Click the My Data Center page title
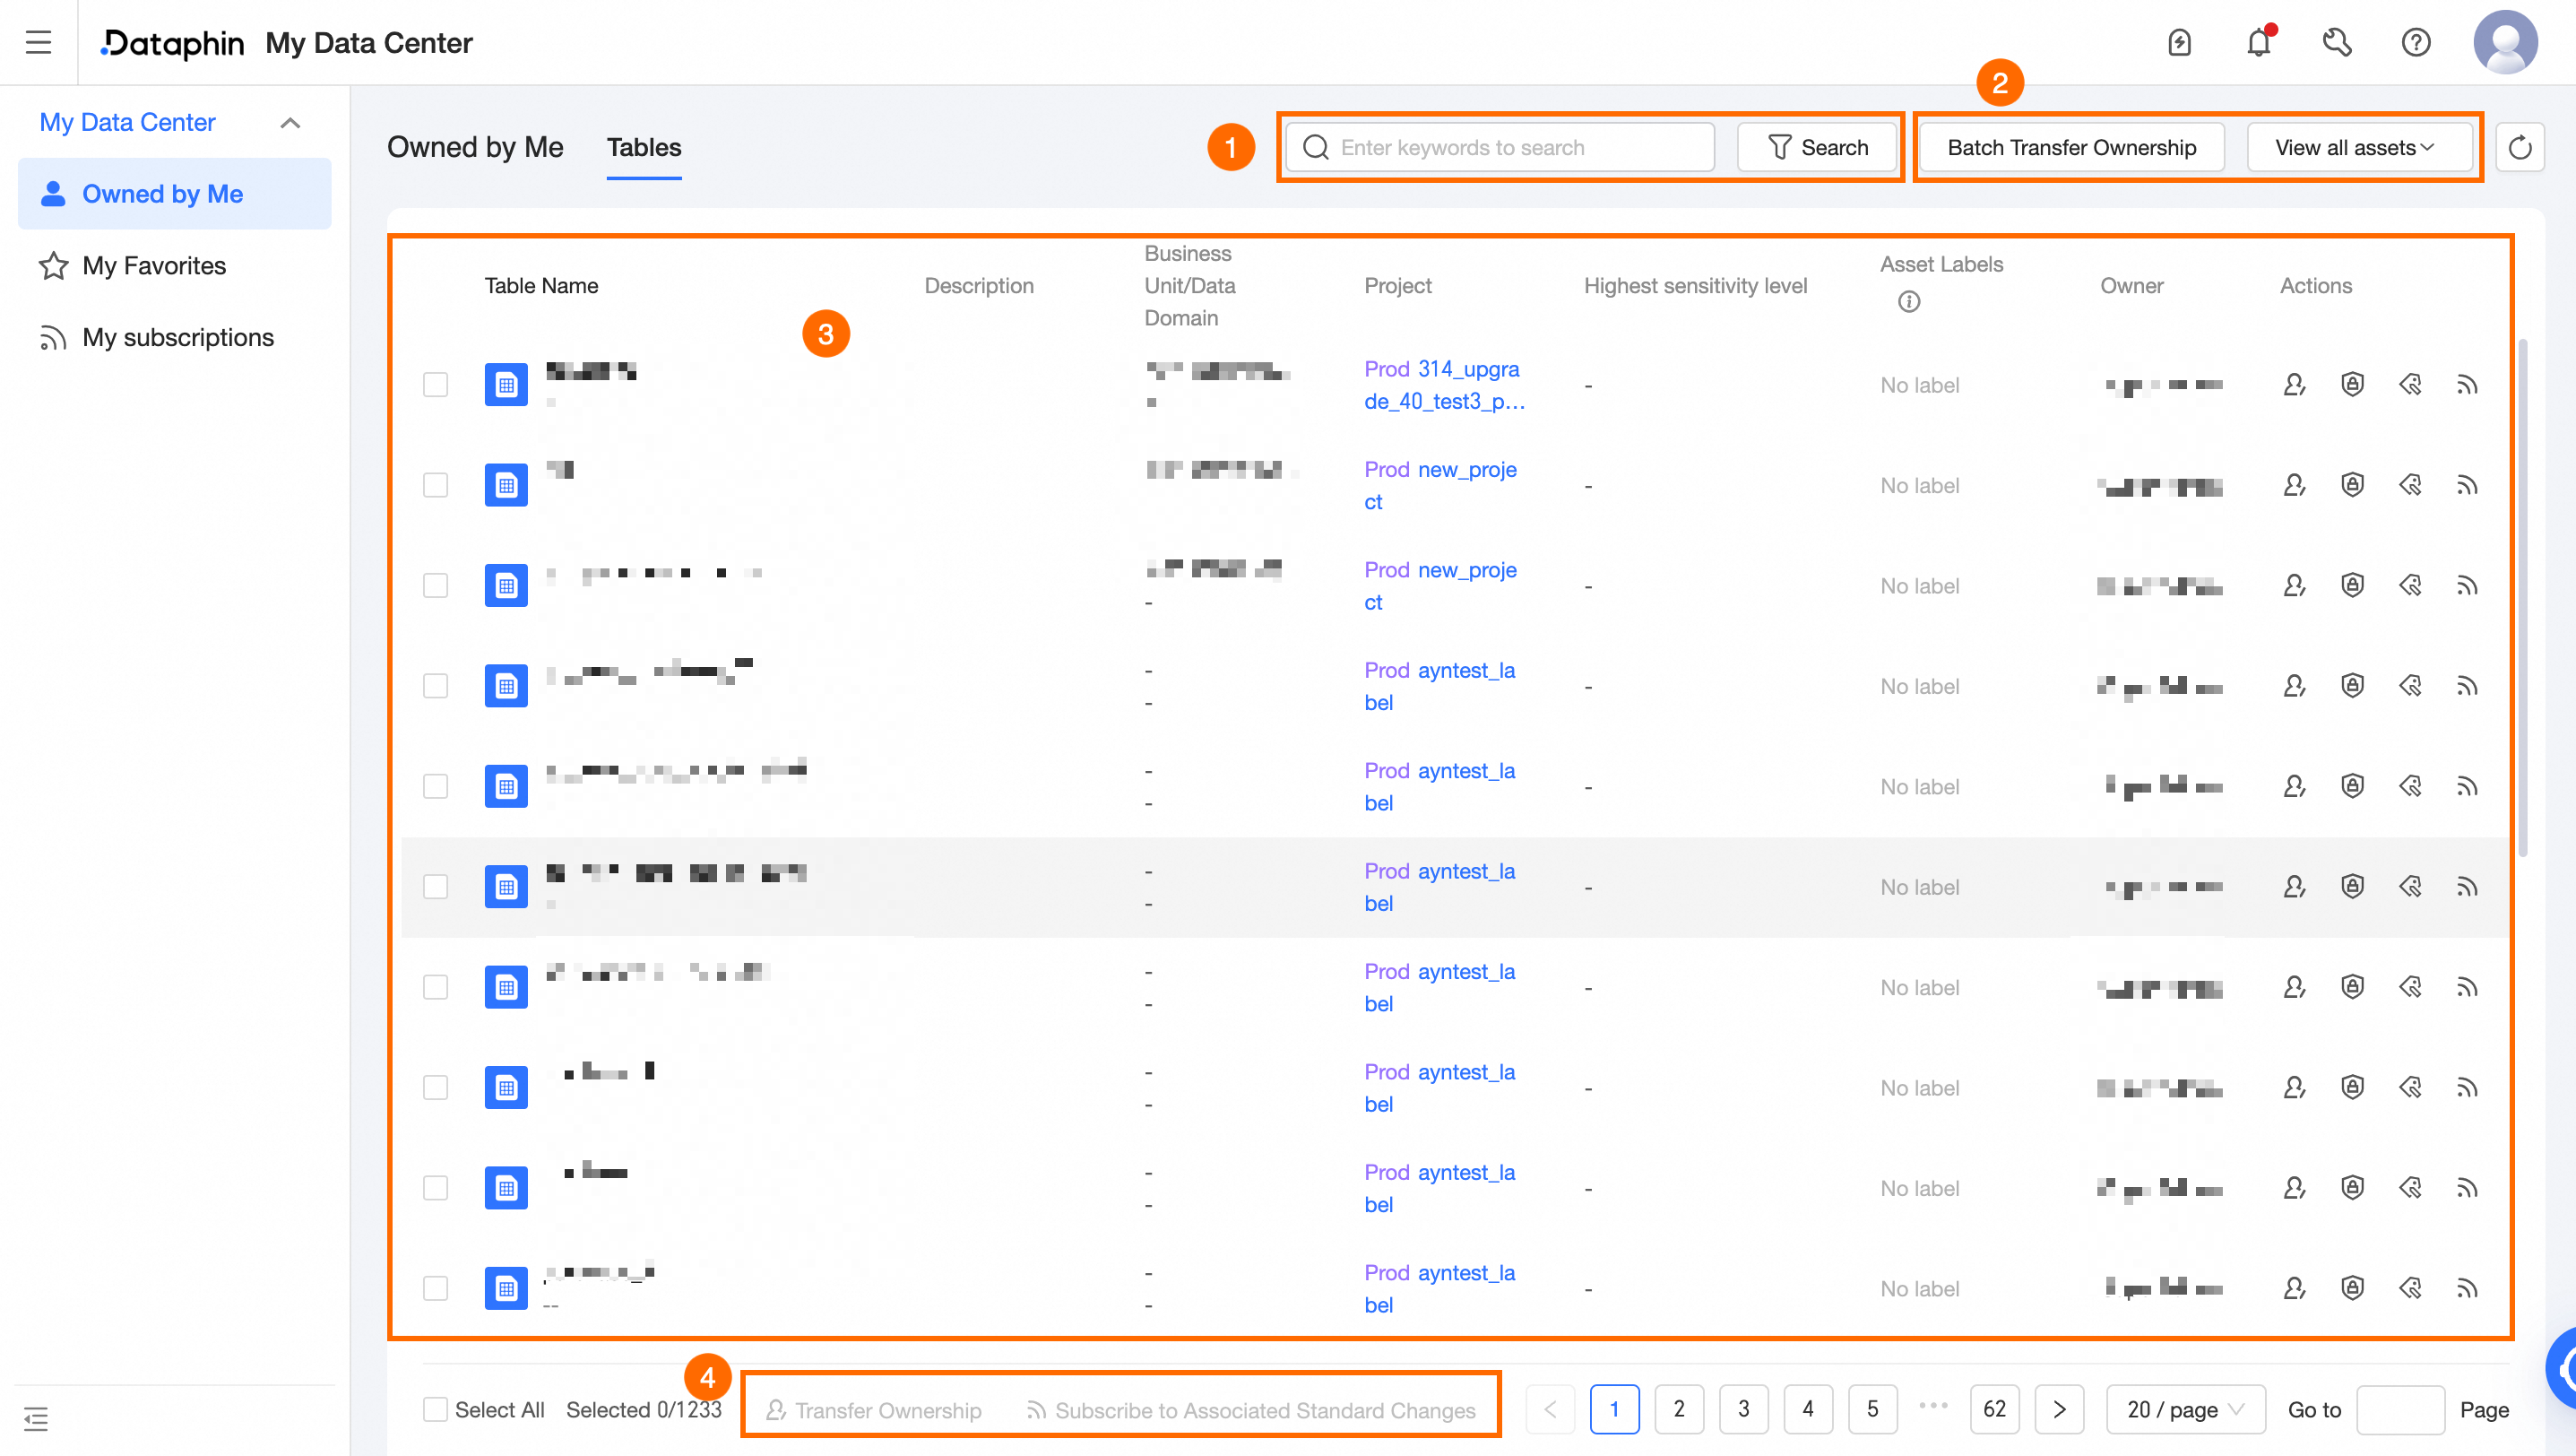 [x=369, y=43]
